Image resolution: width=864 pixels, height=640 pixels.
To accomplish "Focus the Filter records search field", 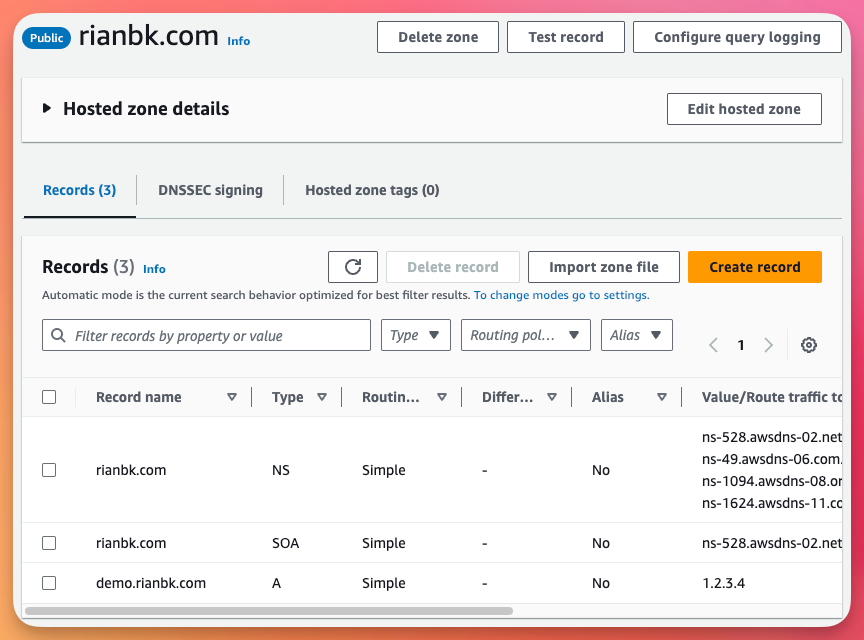I will 206,335.
